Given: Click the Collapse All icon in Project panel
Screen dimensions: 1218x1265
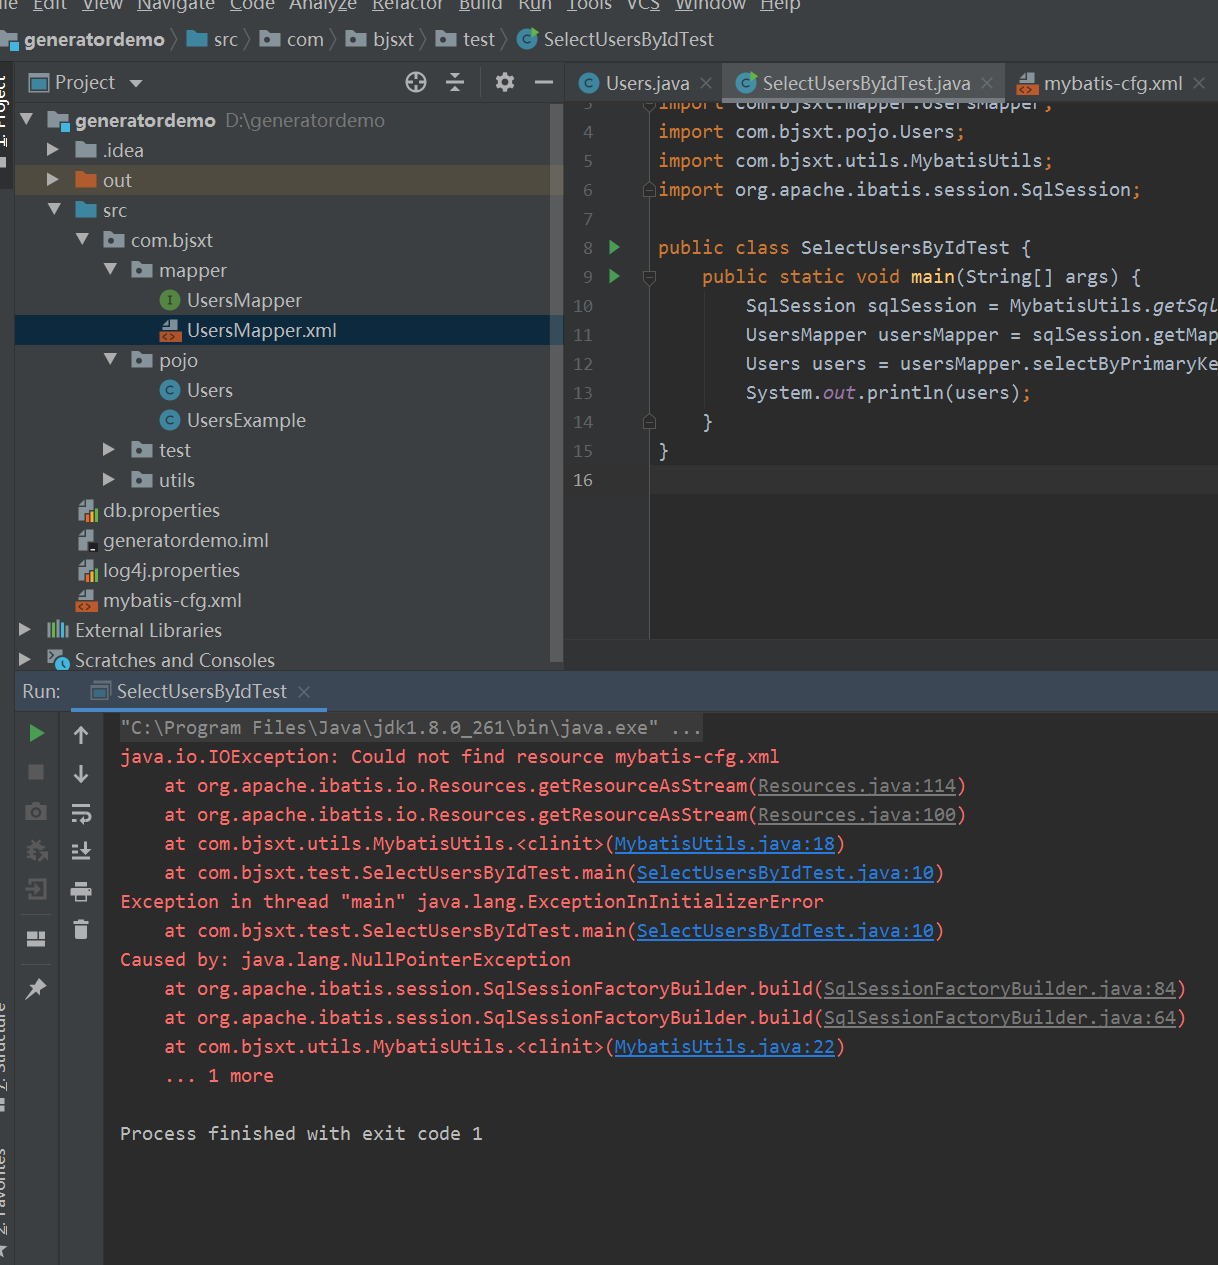Looking at the screenshot, I should click(455, 82).
